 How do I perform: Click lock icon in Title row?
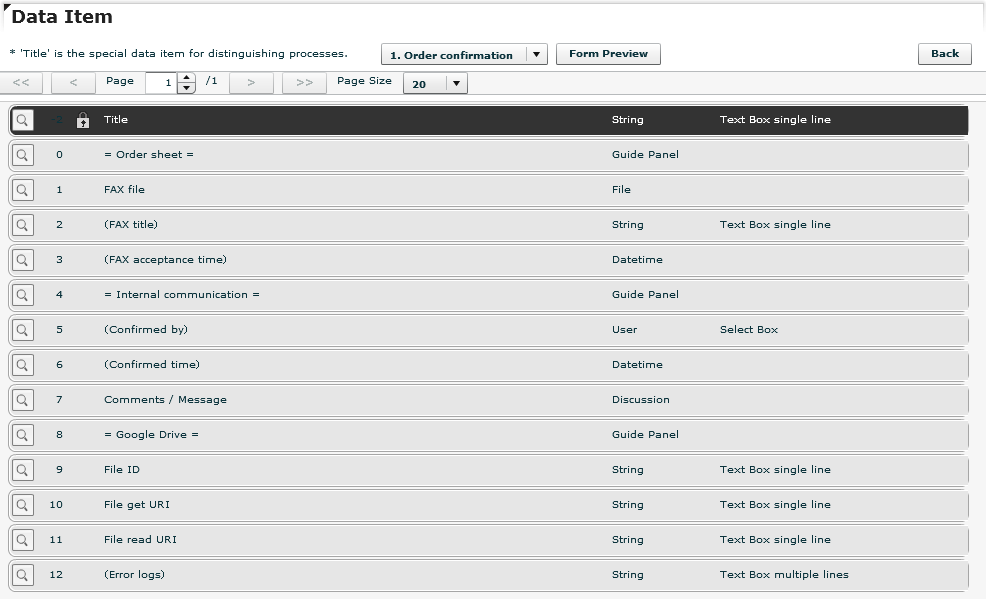pyautogui.click(x=83, y=120)
